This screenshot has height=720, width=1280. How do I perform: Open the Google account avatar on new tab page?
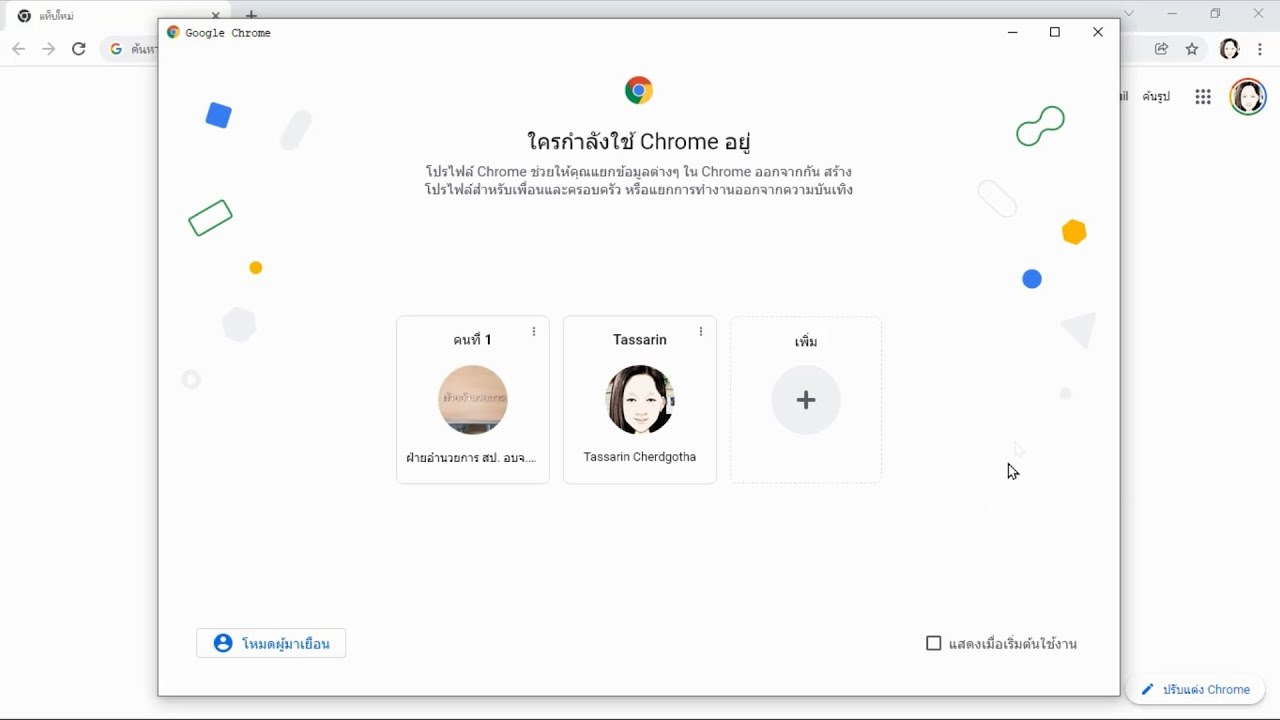coord(1248,97)
